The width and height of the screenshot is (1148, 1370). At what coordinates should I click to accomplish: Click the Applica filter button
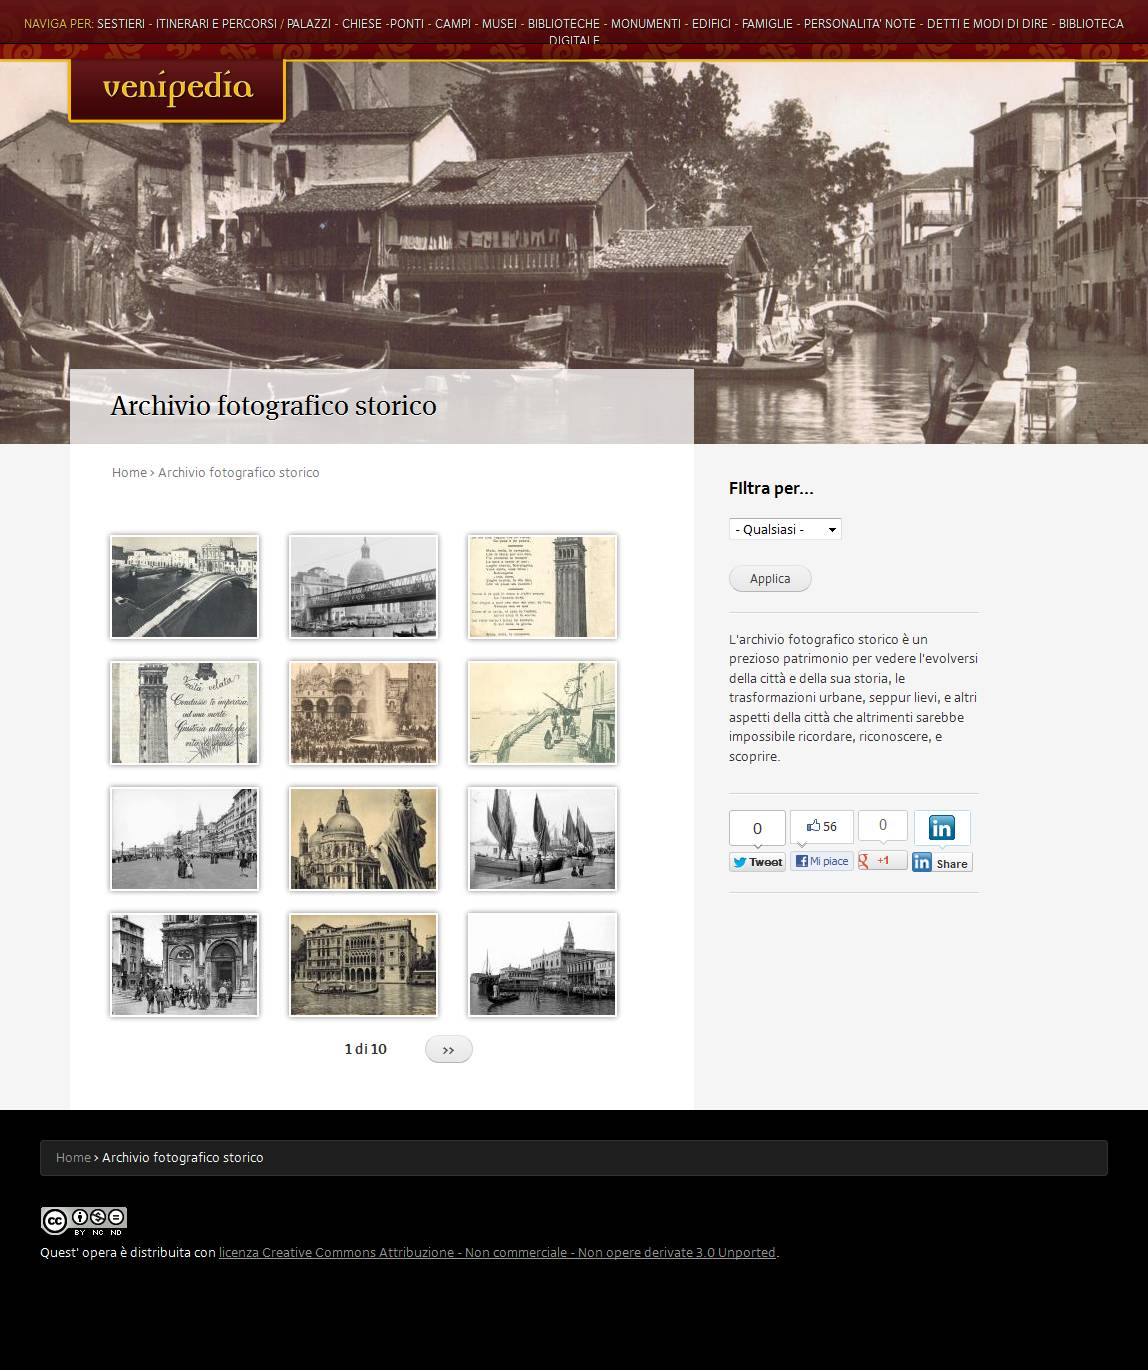pos(770,579)
